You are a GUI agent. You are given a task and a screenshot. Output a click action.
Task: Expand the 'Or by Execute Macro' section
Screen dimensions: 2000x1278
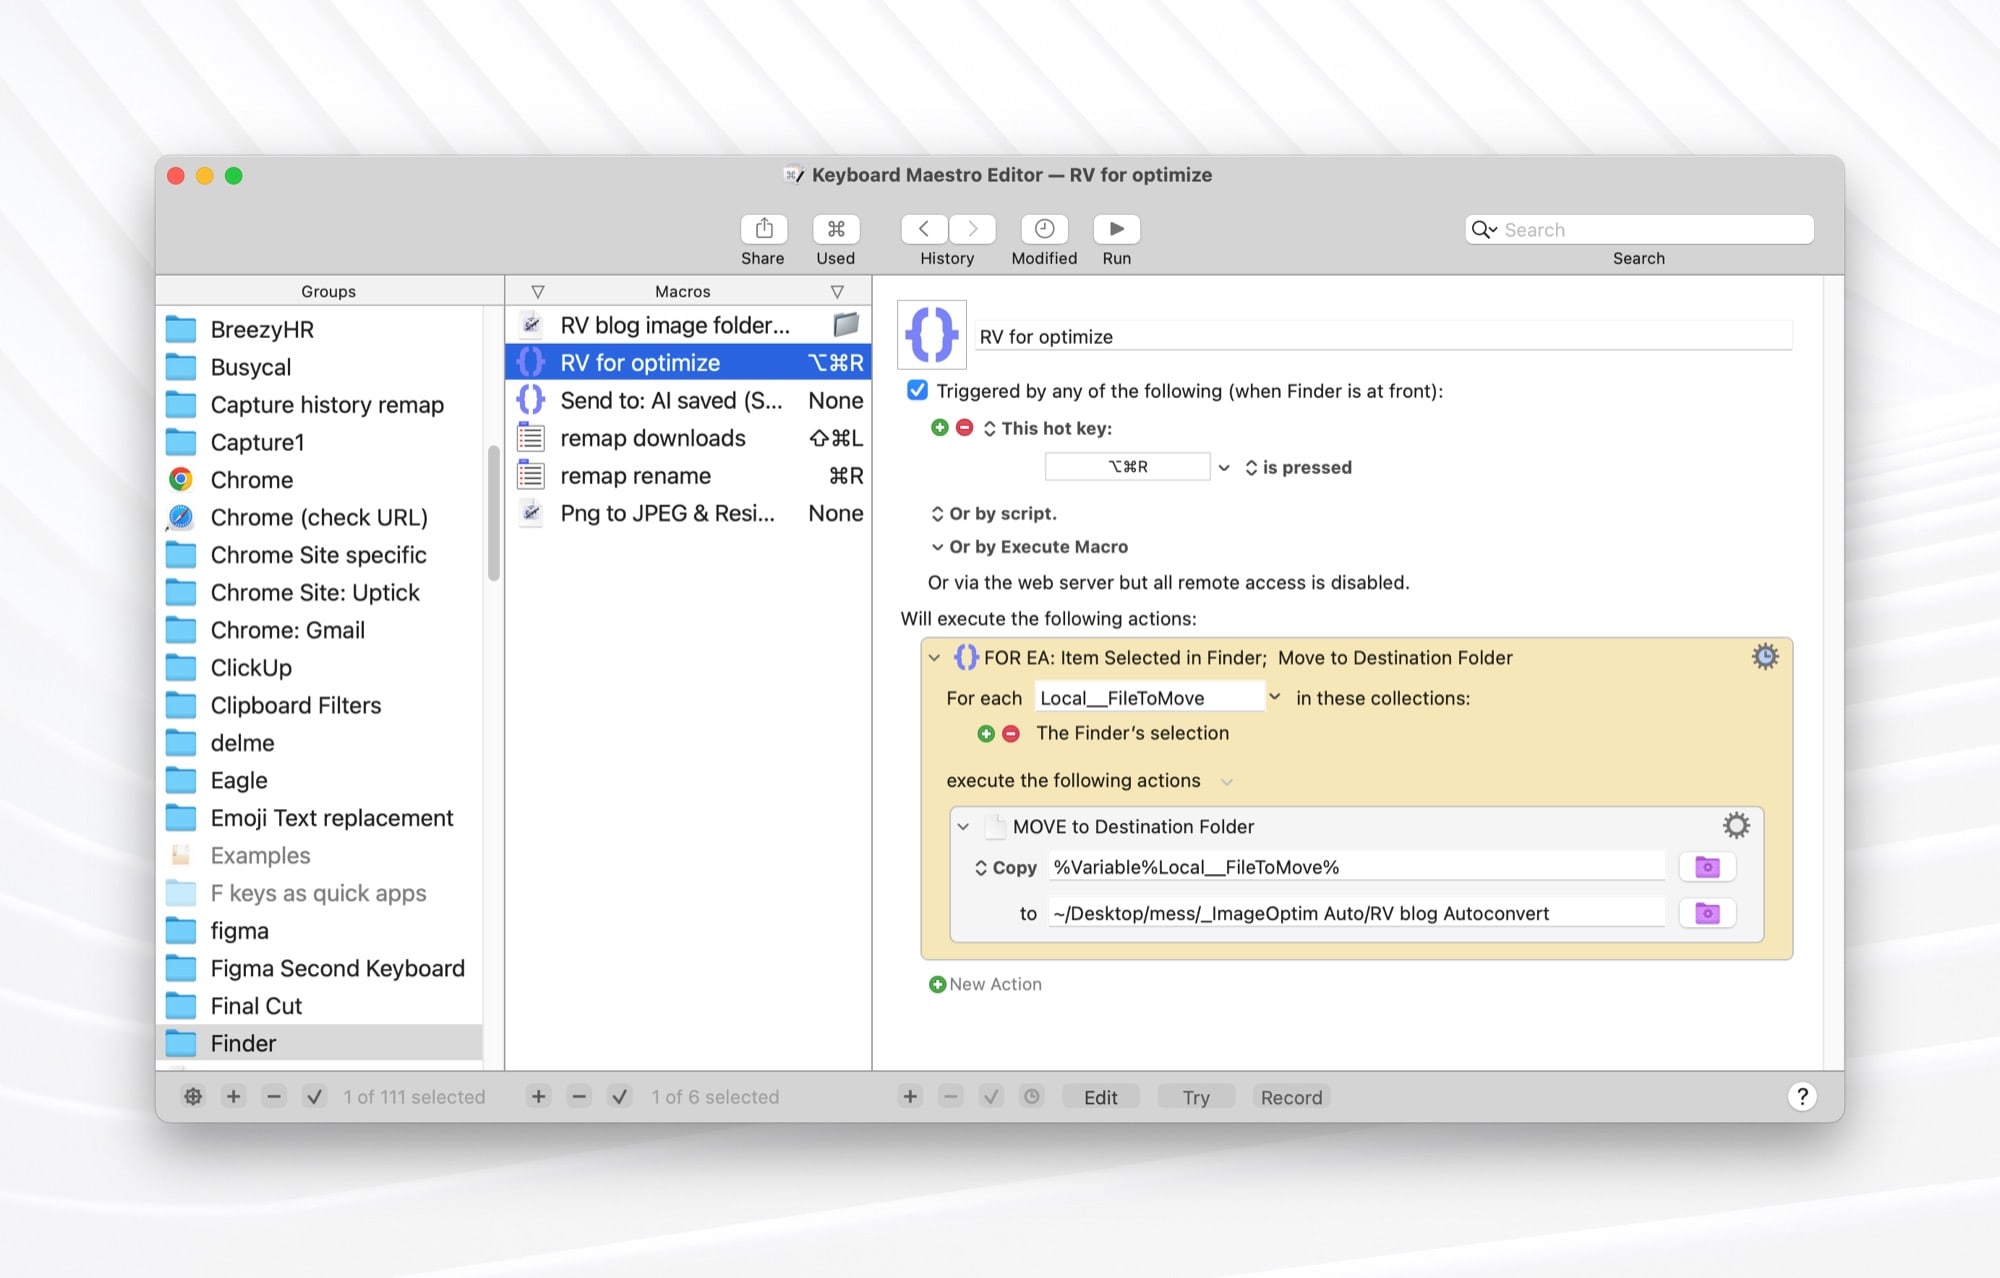tap(937, 547)
